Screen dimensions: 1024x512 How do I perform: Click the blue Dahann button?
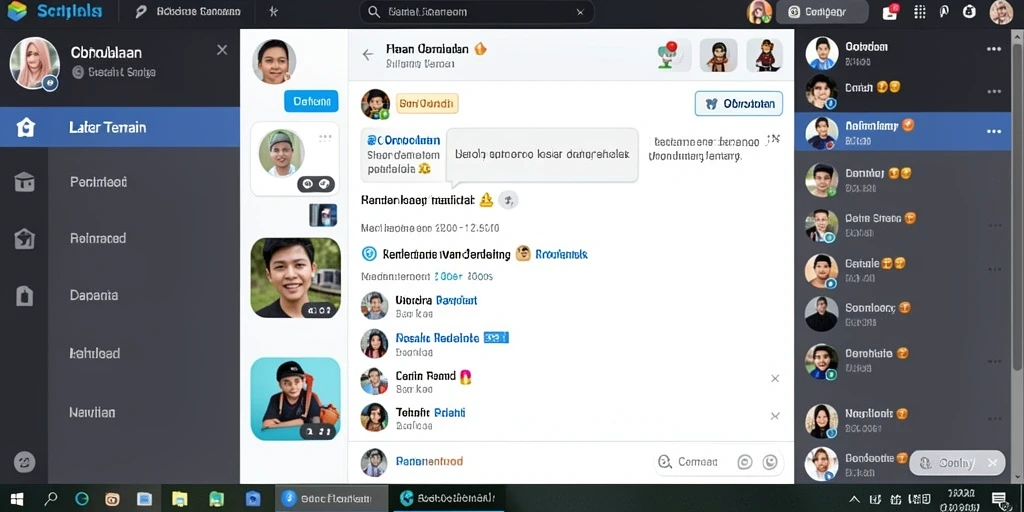(311, 101)
